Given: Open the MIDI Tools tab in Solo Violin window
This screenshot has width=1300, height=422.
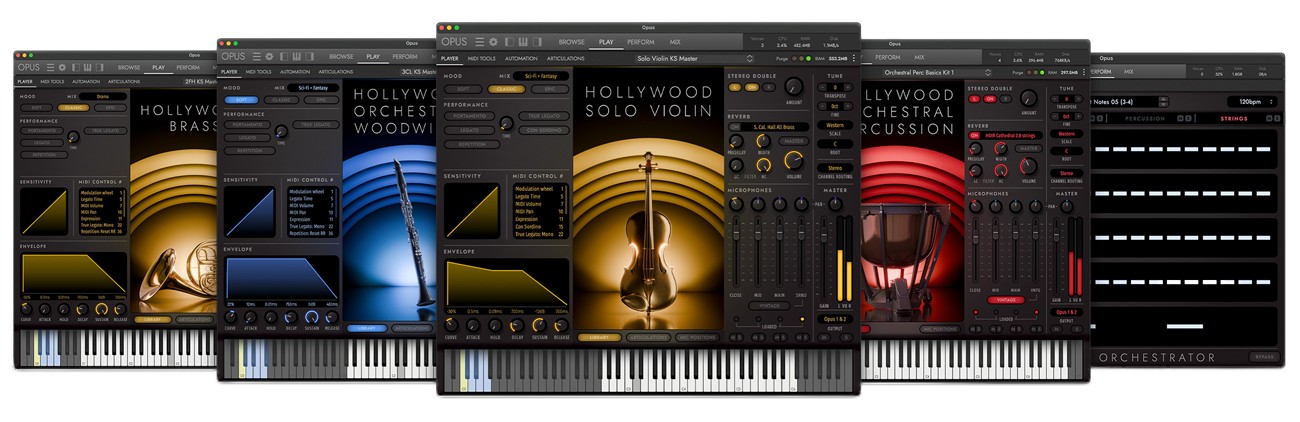Looking at the screenshot, I should [482, 58].
